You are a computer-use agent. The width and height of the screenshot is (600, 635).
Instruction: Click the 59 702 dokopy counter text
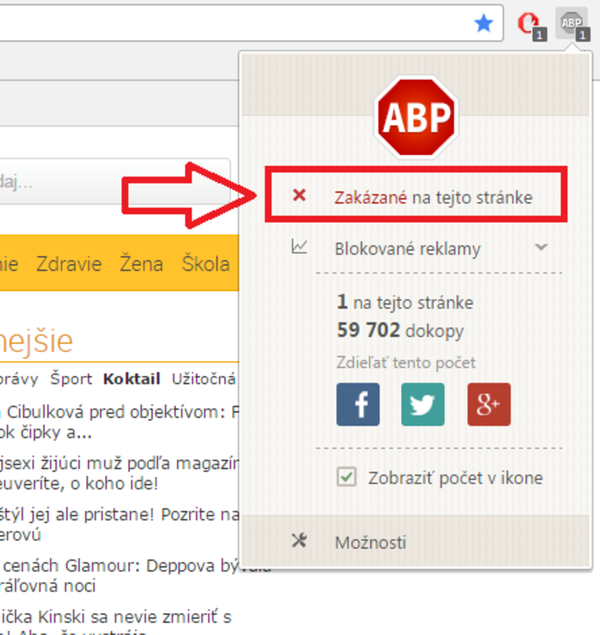coord(400,330)
